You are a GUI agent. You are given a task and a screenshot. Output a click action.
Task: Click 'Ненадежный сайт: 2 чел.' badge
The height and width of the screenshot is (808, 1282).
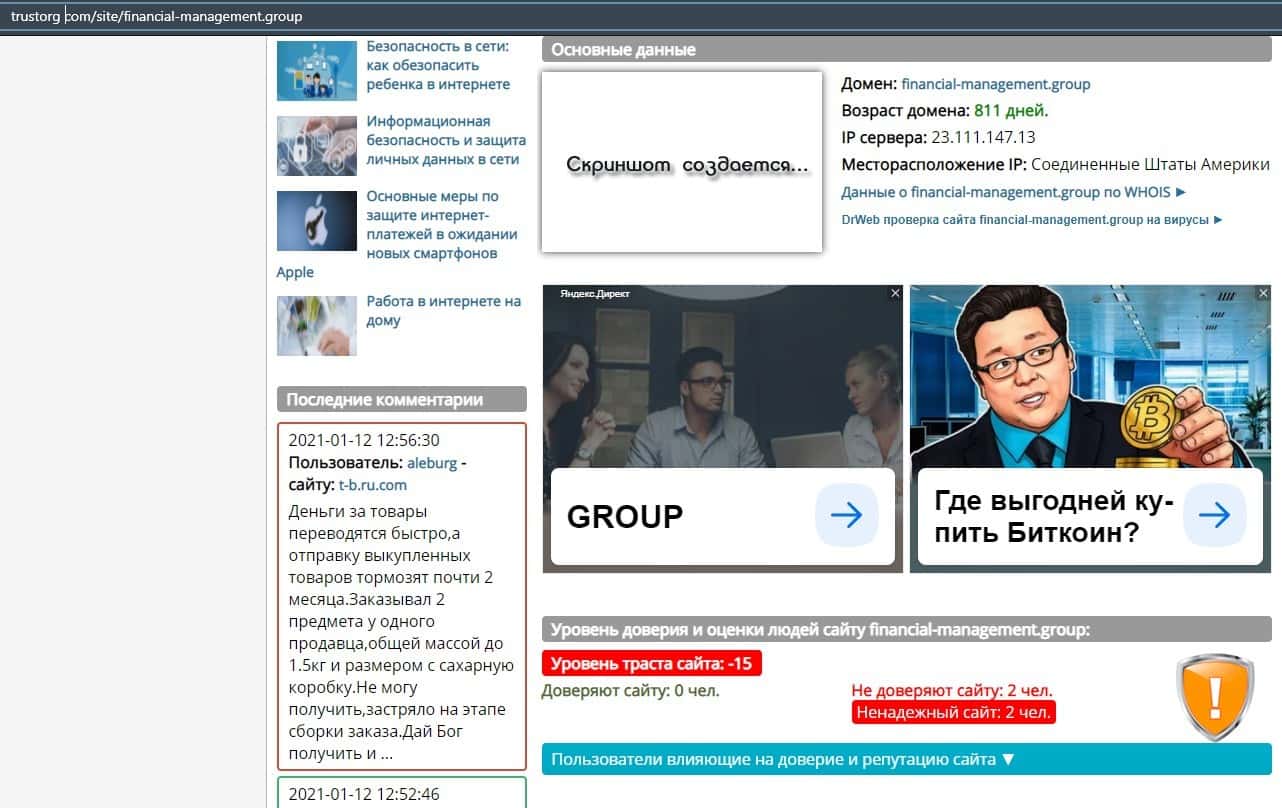(x=954, y=712)
